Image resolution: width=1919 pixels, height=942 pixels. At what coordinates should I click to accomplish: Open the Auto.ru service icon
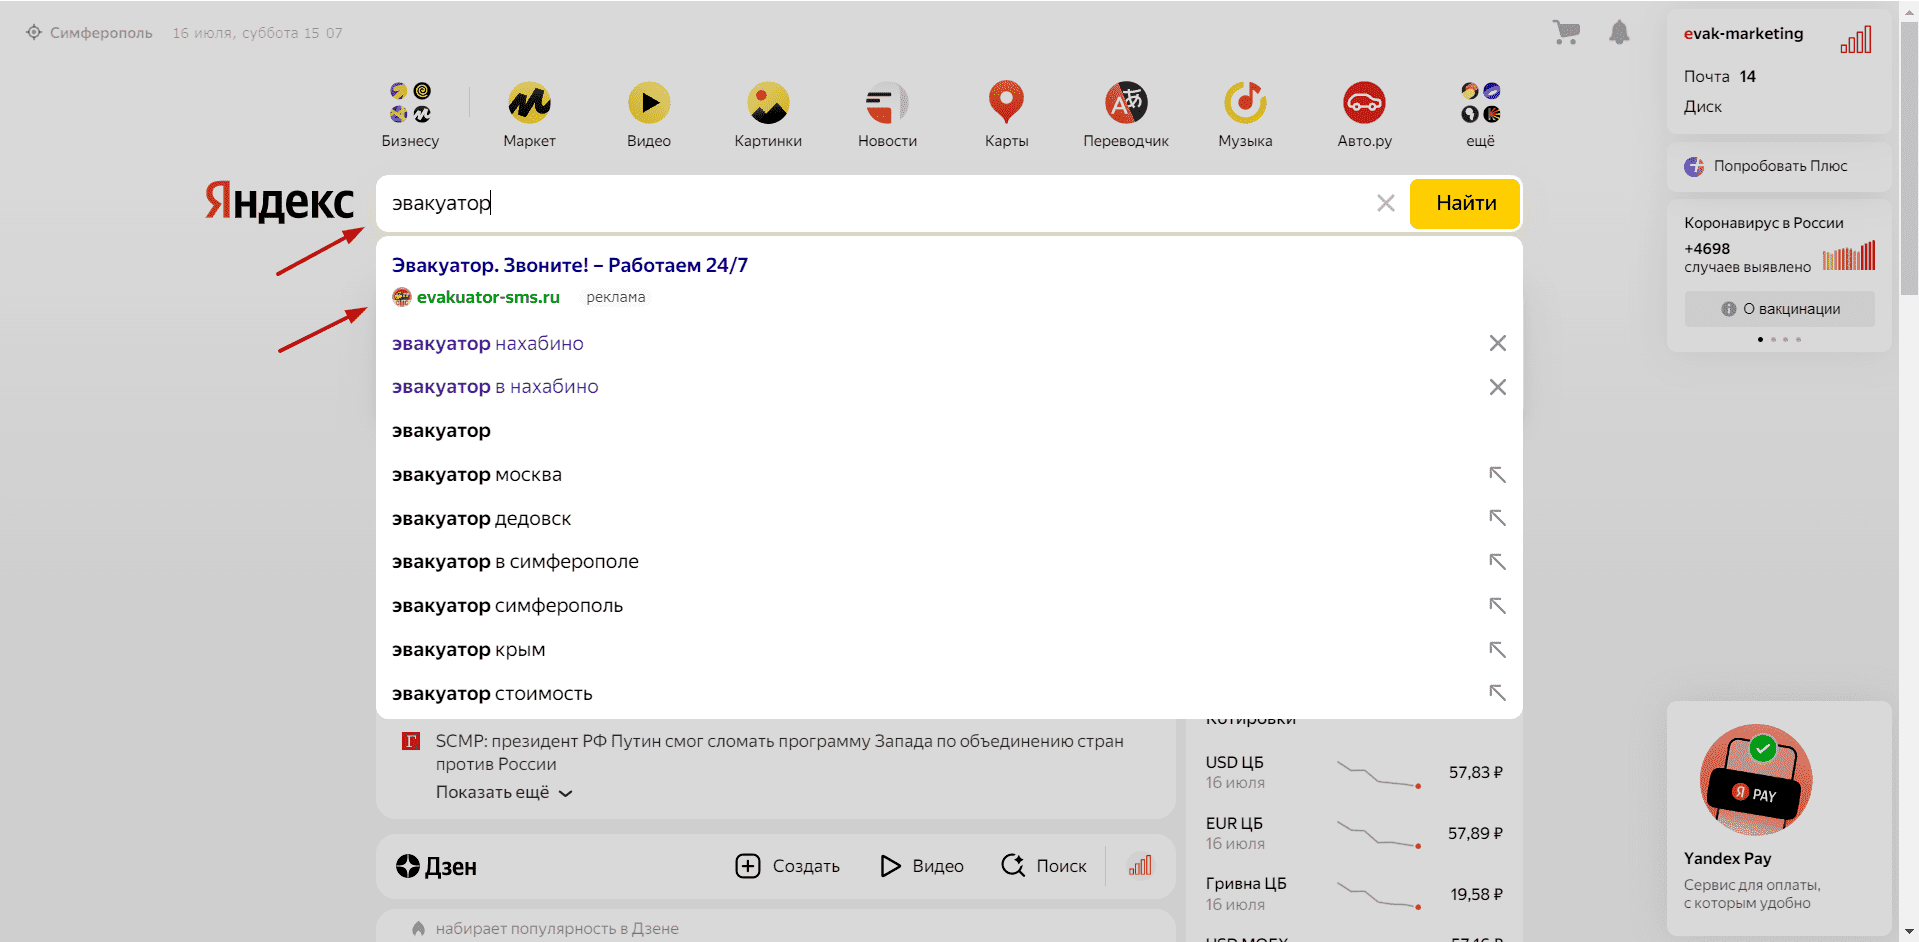tap(1364, 103)
